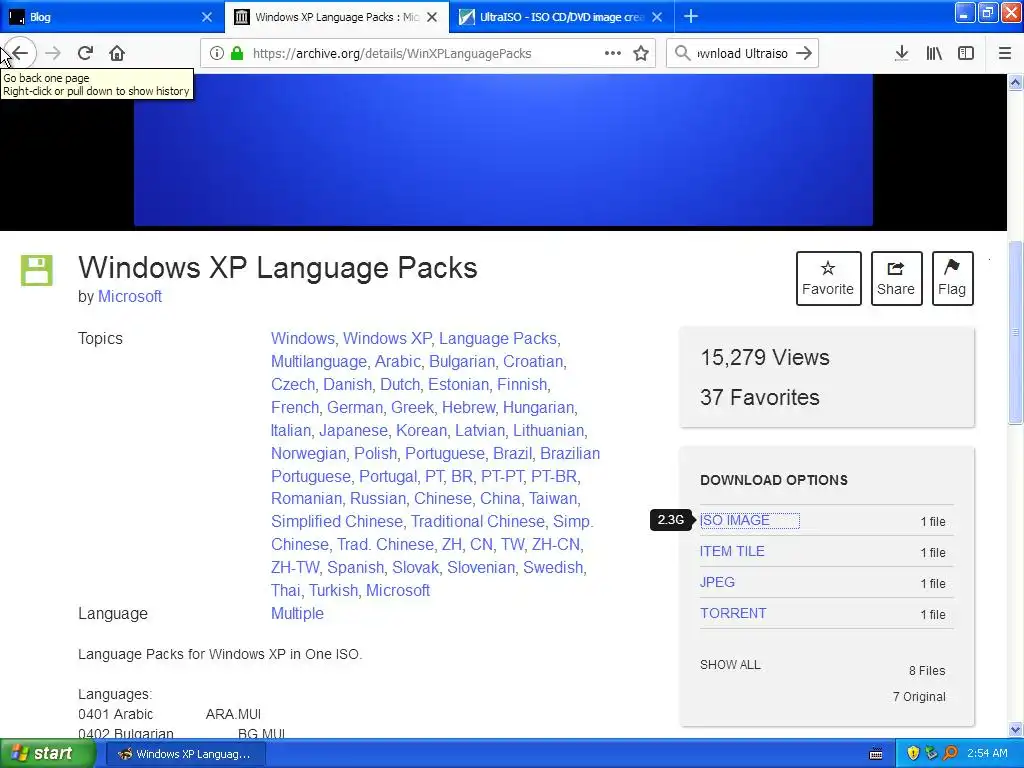Go back one page with the back arrow
This screenshot has width=1024, height=768.
(20, 53)
